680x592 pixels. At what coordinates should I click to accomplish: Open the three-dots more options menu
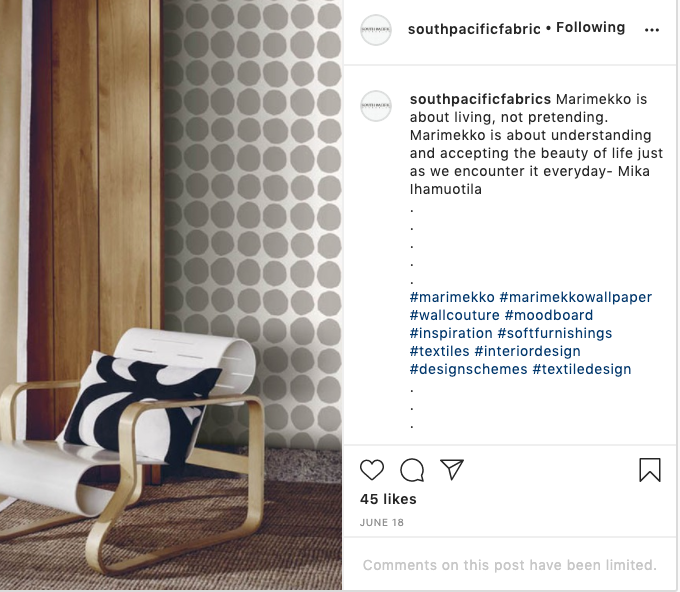[x=652, y=29]
